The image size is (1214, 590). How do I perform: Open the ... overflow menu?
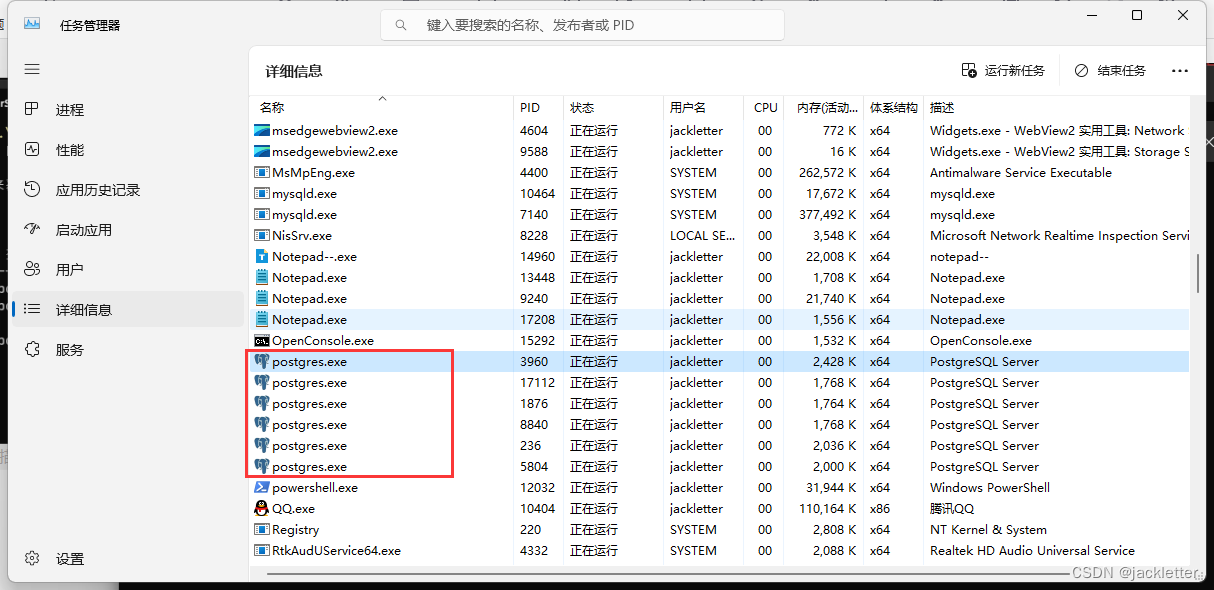1180,70
